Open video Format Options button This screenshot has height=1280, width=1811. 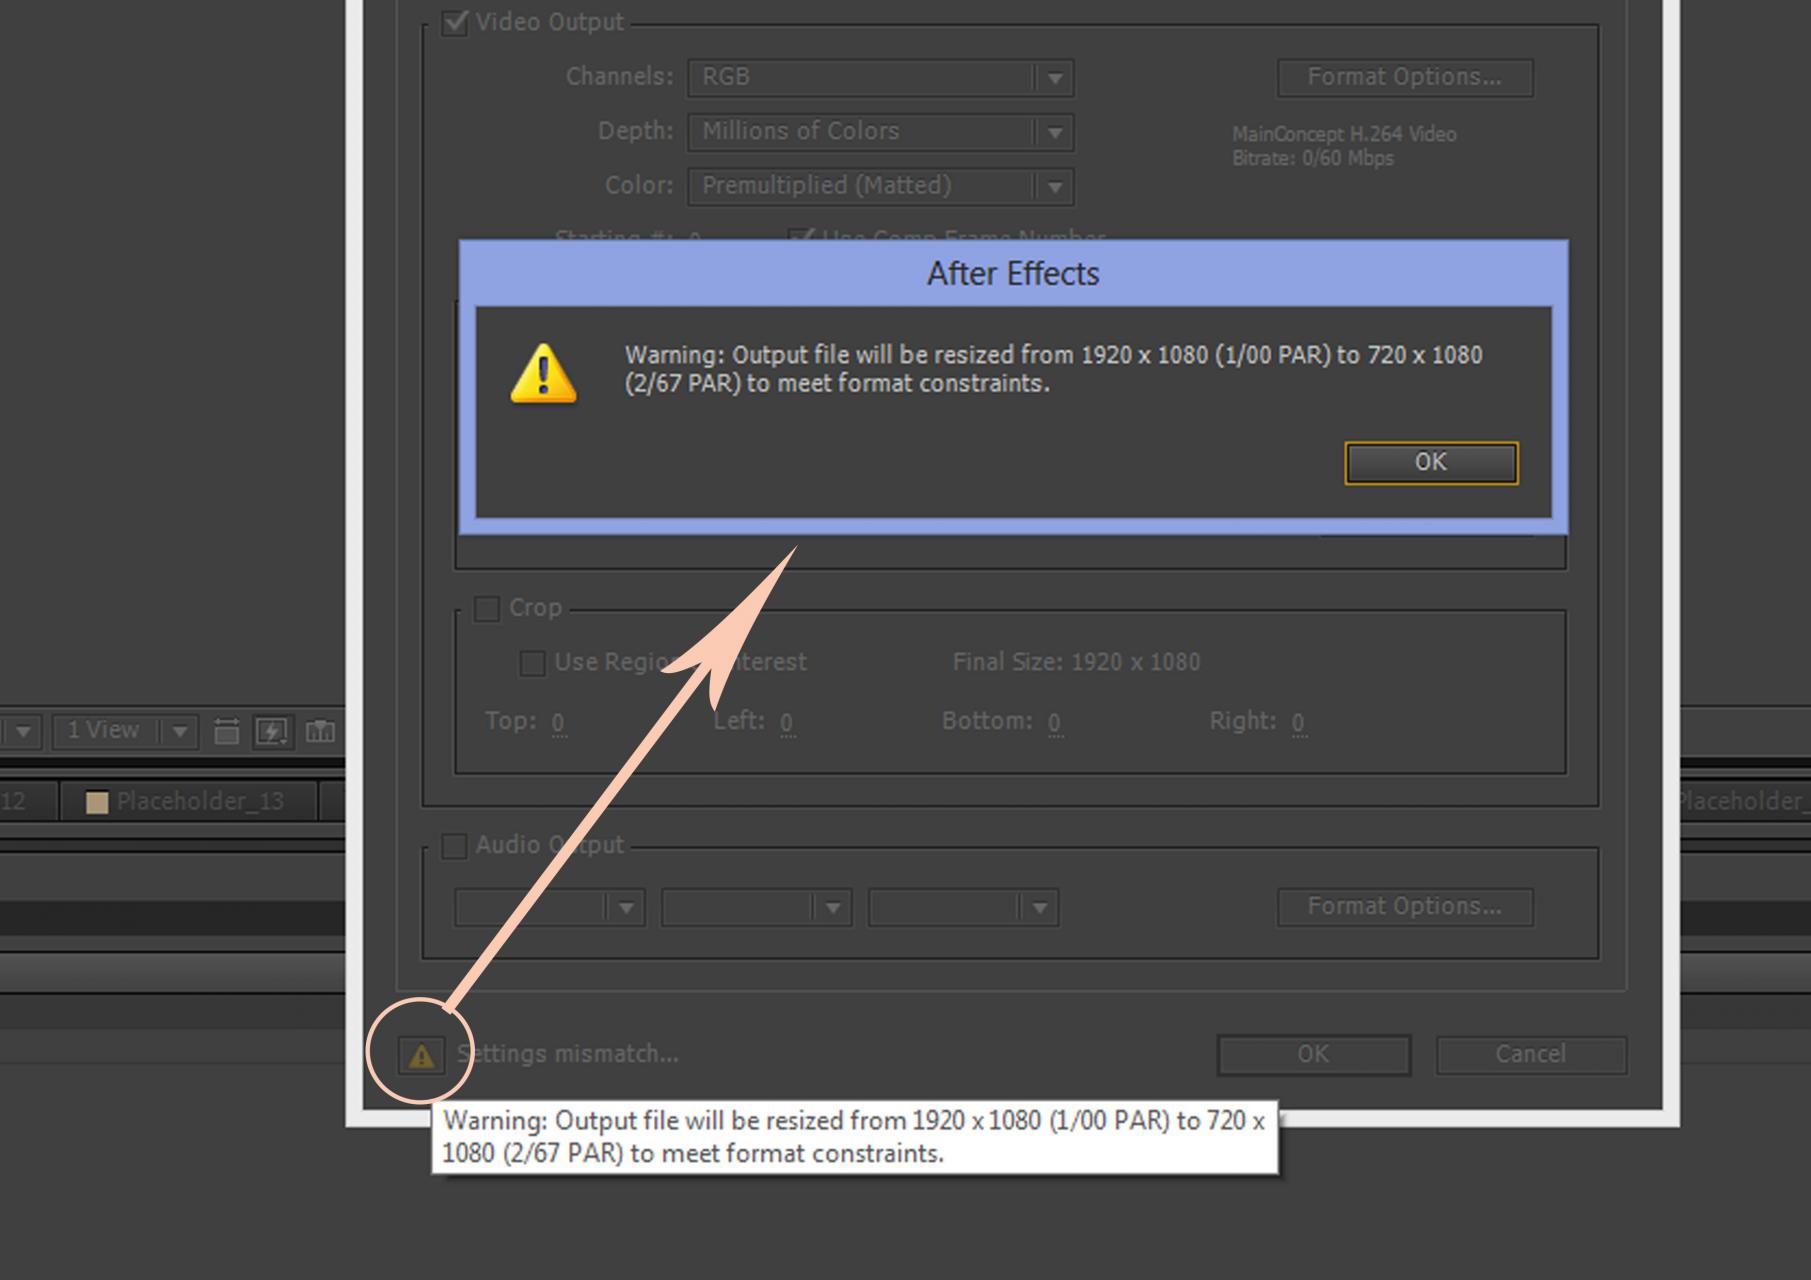1404,77
